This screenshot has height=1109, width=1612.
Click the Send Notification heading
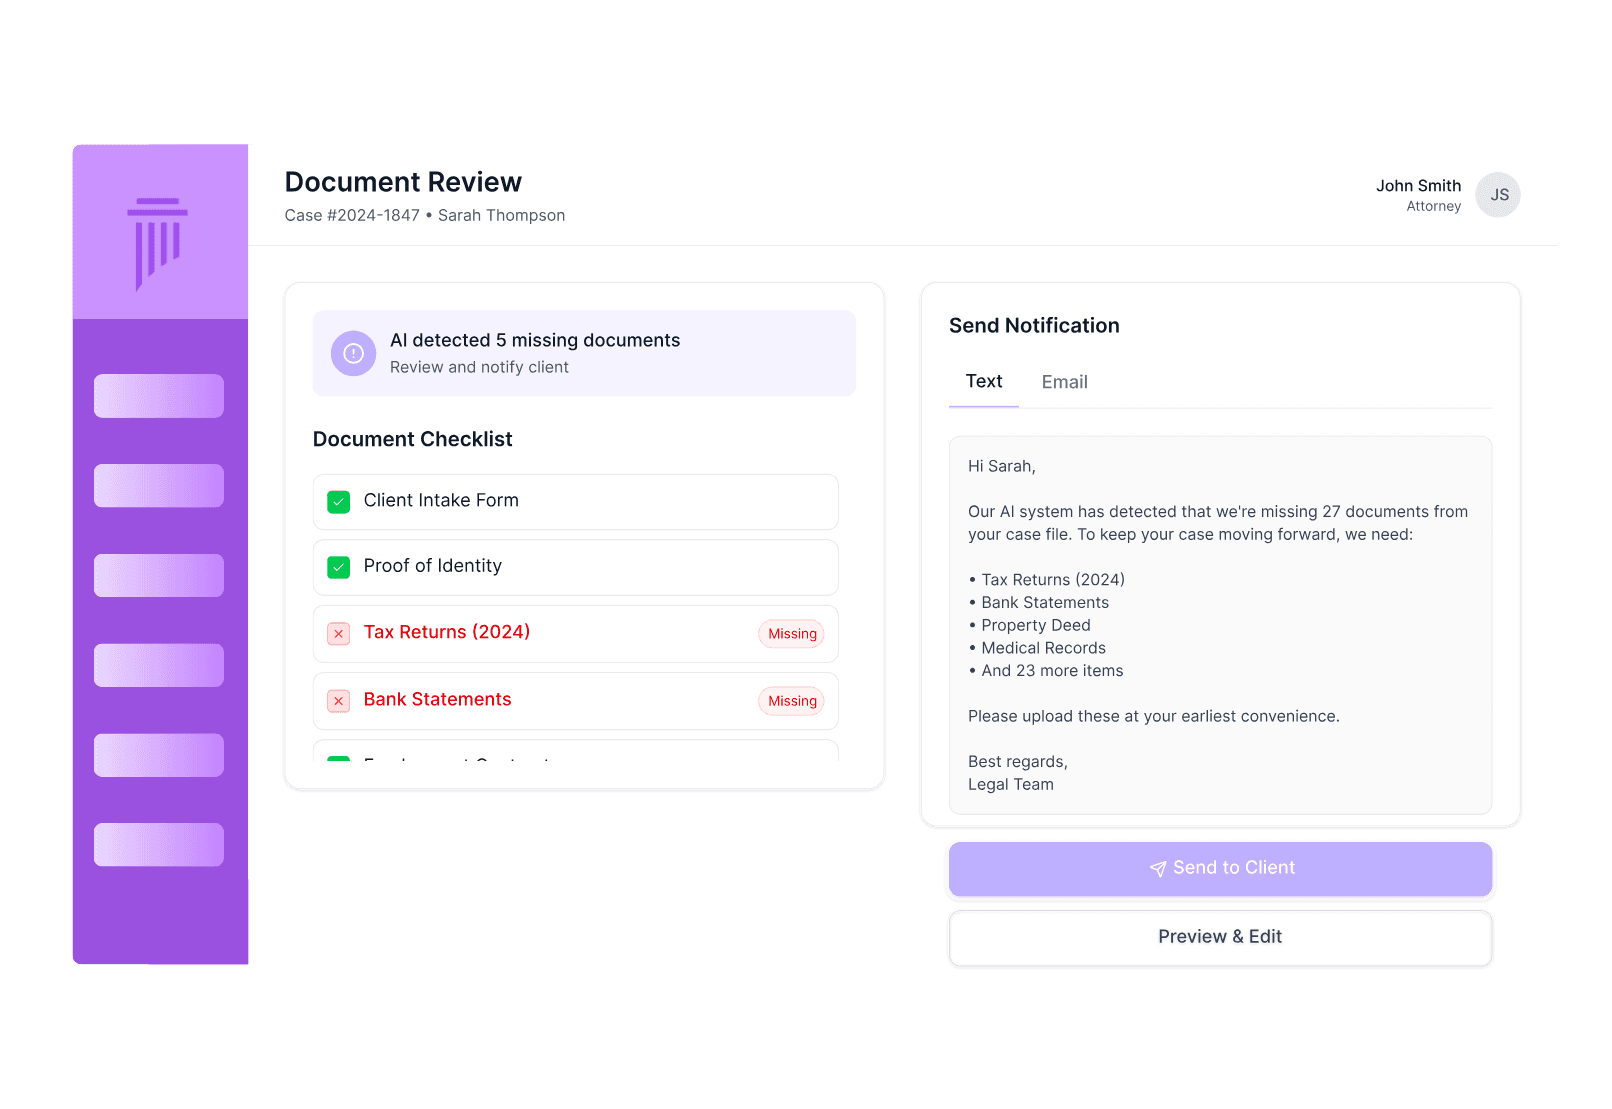pyautogui.click(x=1034, y=325)
